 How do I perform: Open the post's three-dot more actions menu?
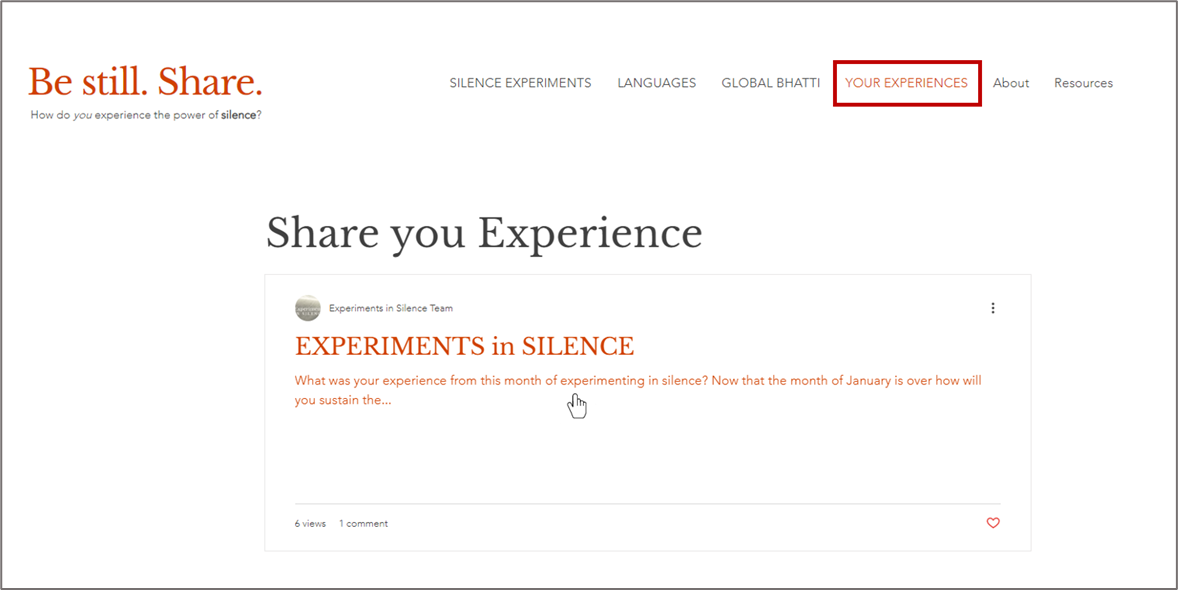(992, 308)
